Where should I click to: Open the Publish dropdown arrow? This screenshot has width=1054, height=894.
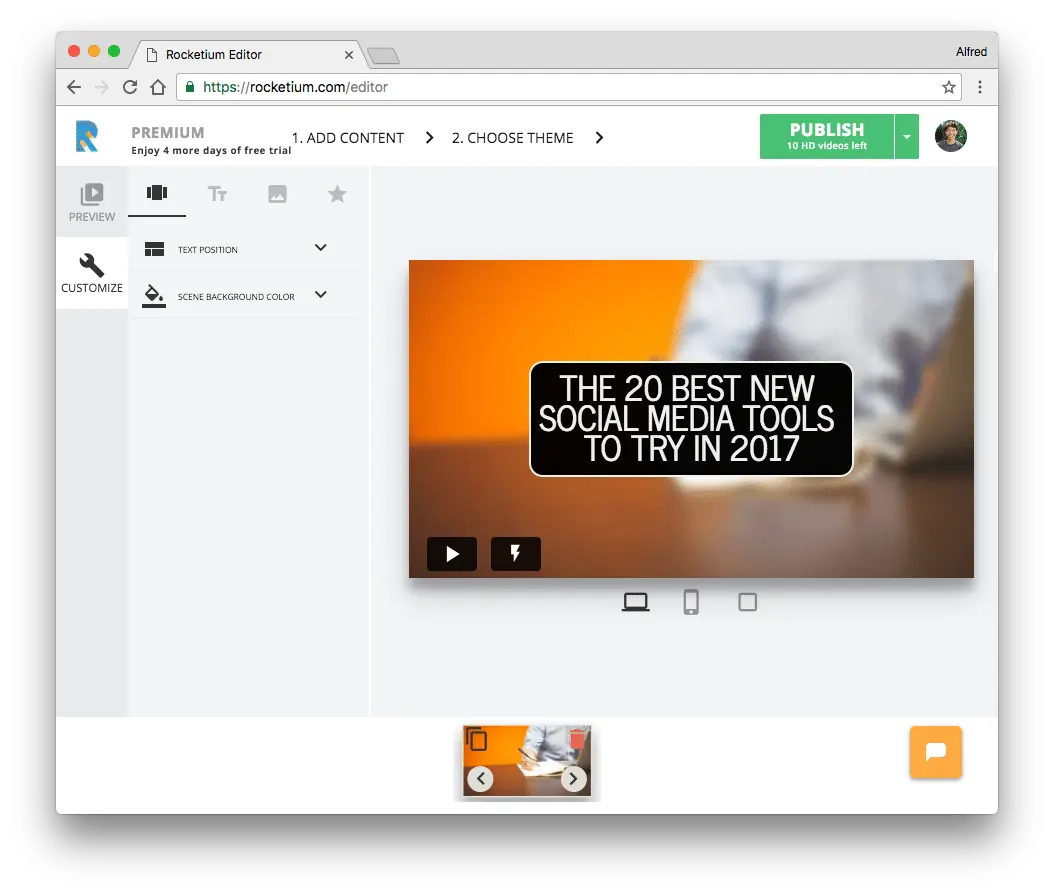point(906,136)
